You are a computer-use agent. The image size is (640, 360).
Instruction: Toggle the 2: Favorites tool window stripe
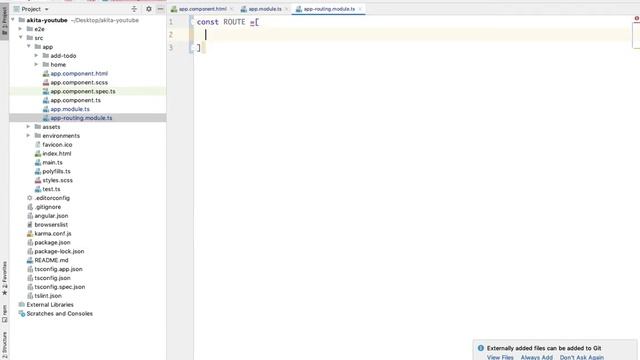[x=4, y=278]
